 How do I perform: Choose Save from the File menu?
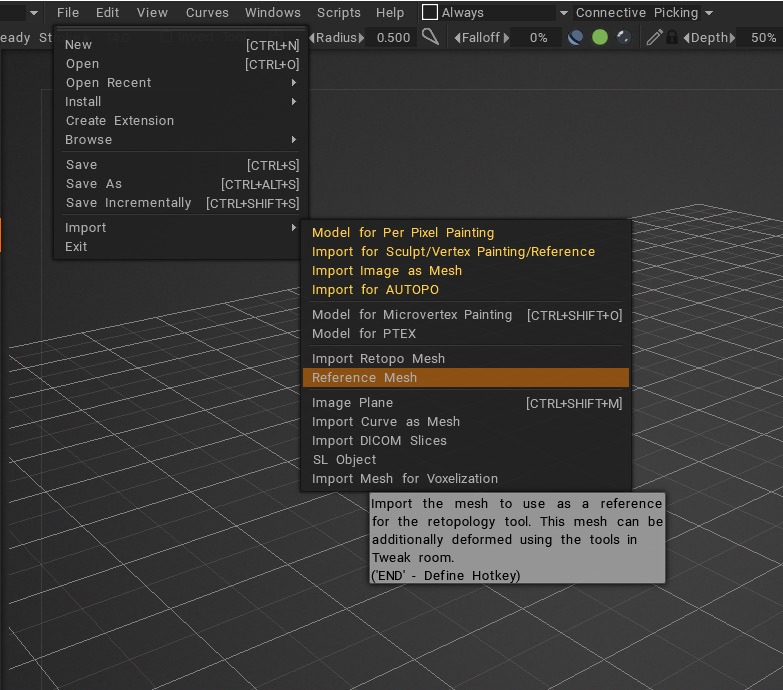[183, 165]
